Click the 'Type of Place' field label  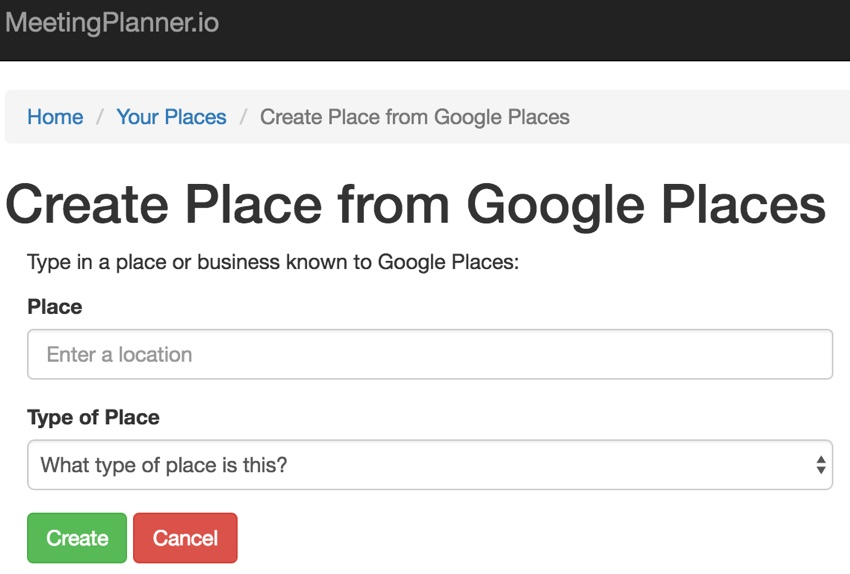93,417
